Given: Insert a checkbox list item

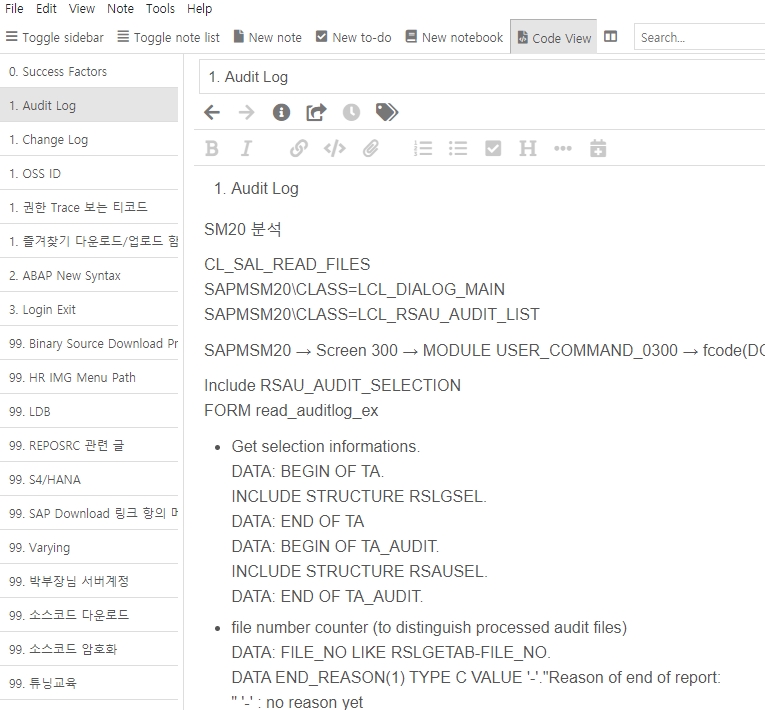Looking at the screenshot, I should (x=493, y=149).
